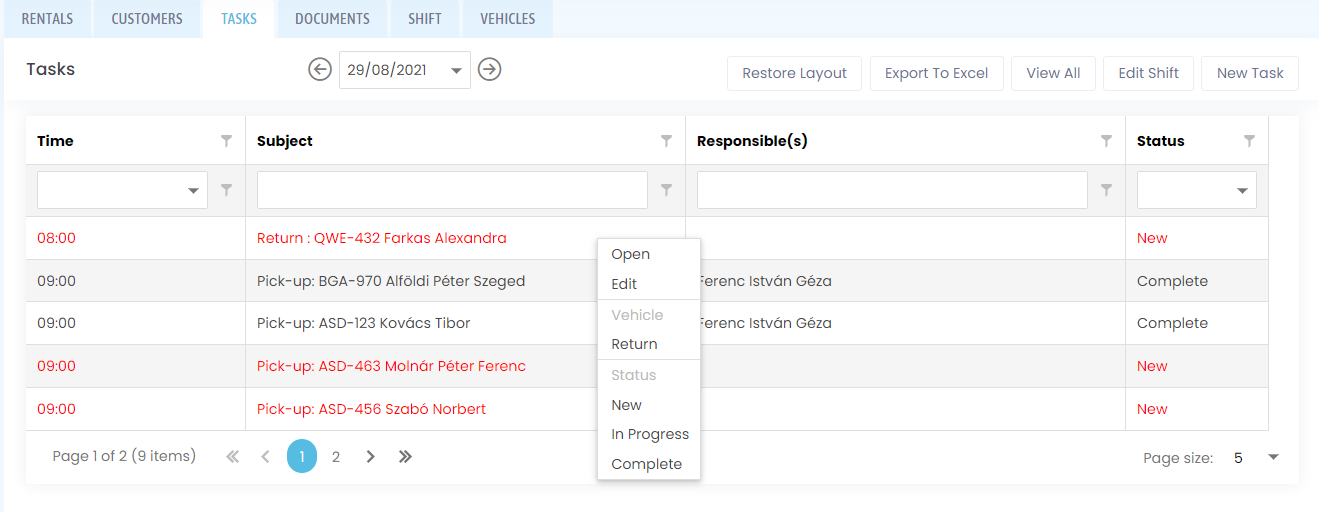Go to next page chevron in pager
The width and height of the screenshot is (1319, 512).
[x=370, y=457]
